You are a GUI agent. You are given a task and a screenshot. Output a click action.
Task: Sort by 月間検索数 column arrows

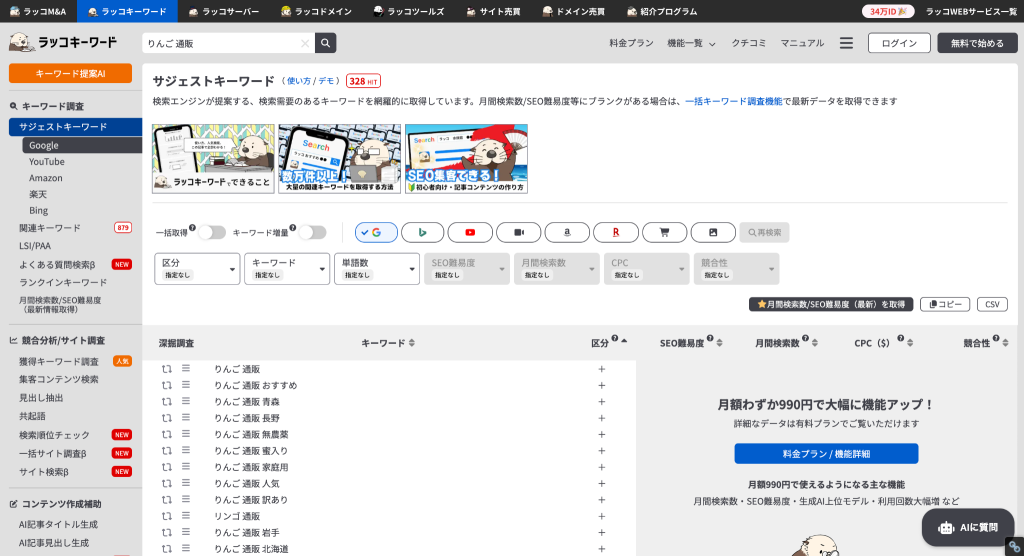[x=814, y=343]
